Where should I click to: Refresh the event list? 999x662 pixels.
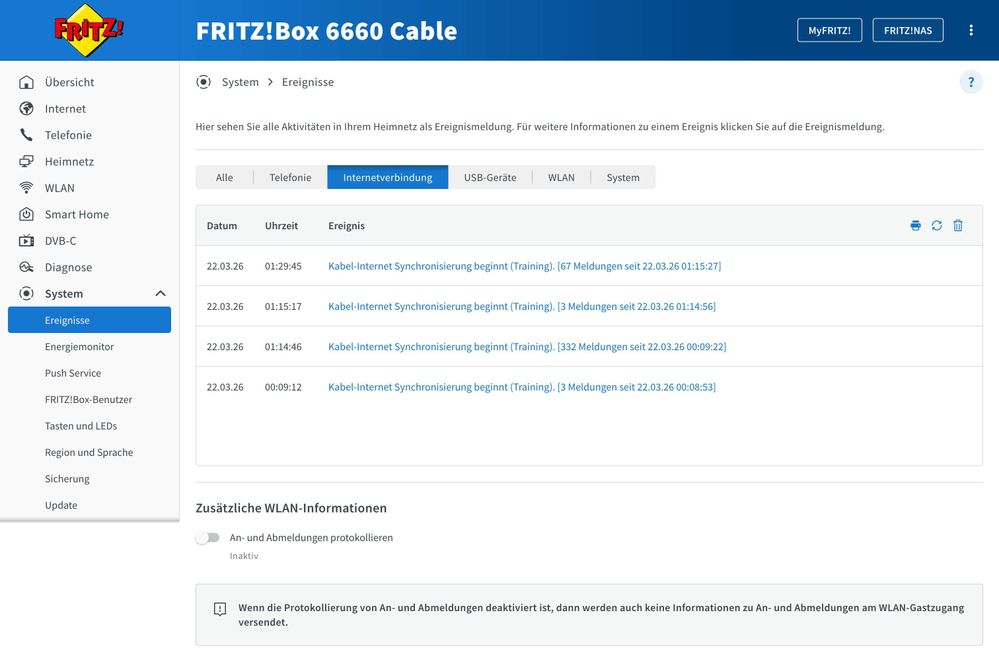tap(937, 226)
